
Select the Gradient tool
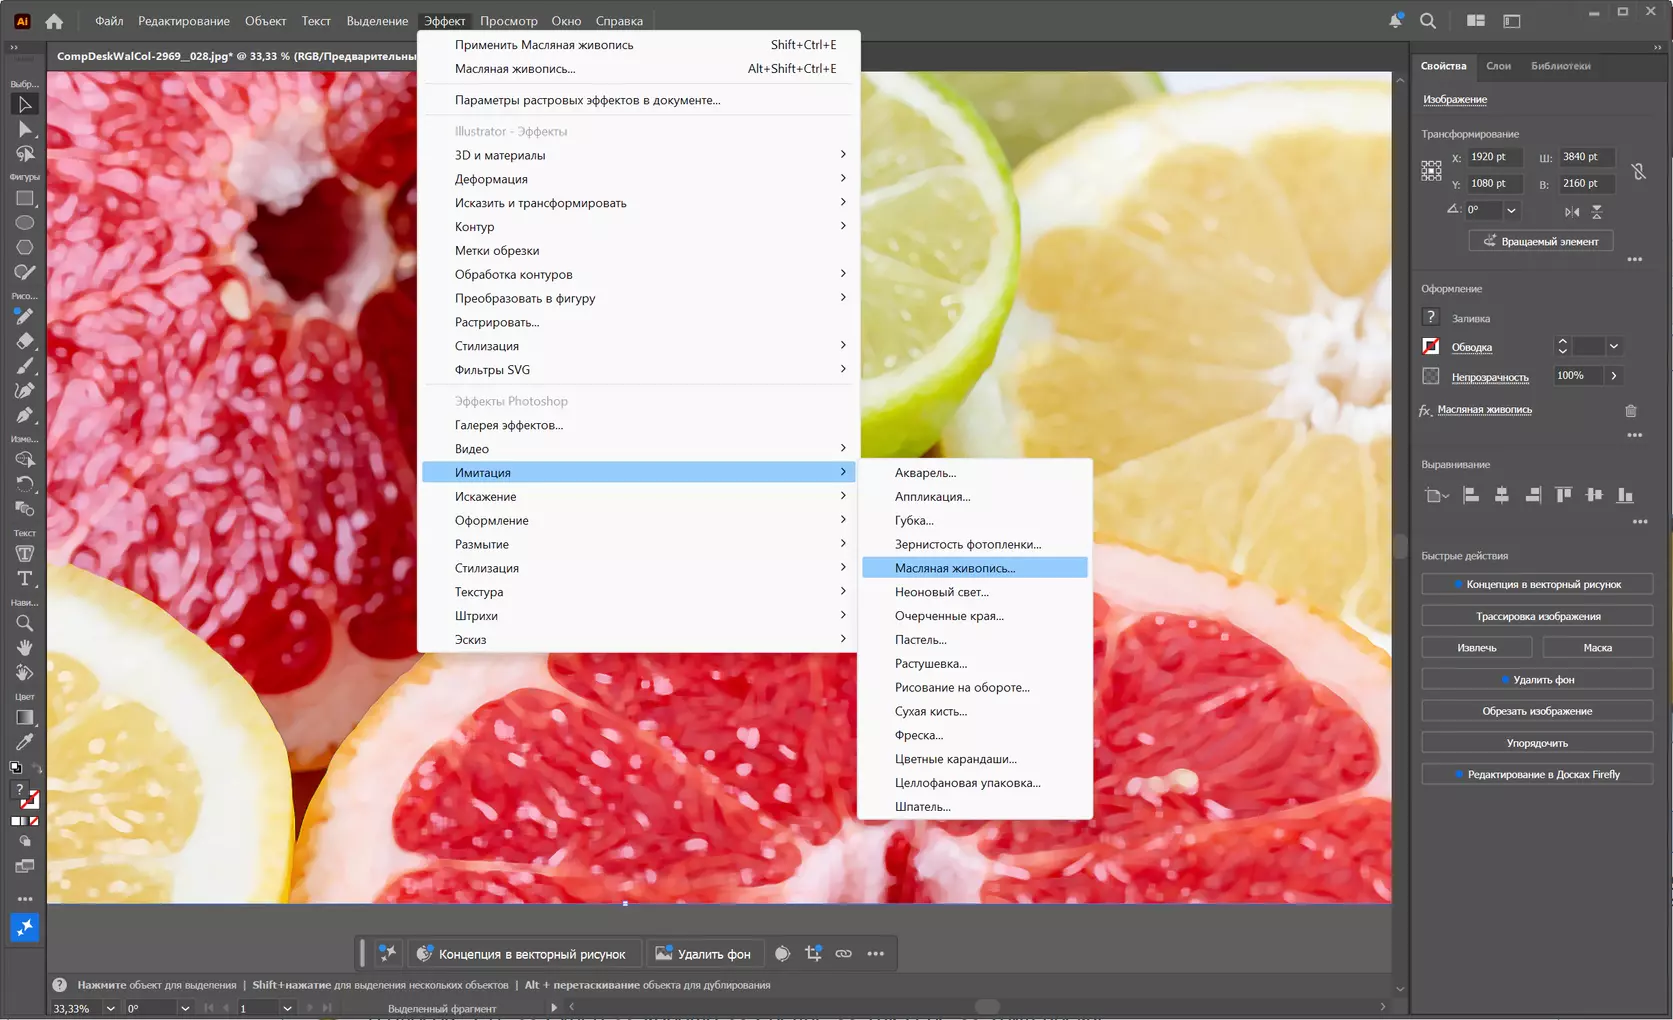[x=24, y=717]
